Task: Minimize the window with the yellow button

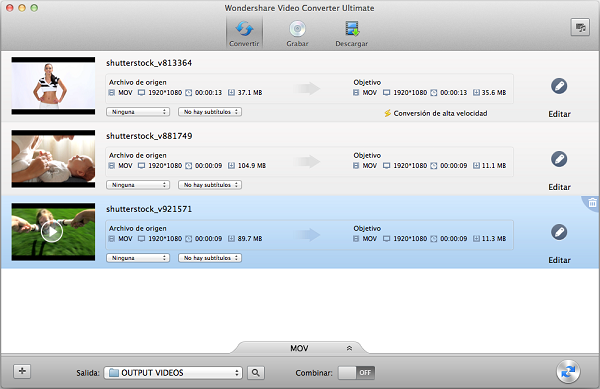Action: pyautogui.click(x=22, y=8)
